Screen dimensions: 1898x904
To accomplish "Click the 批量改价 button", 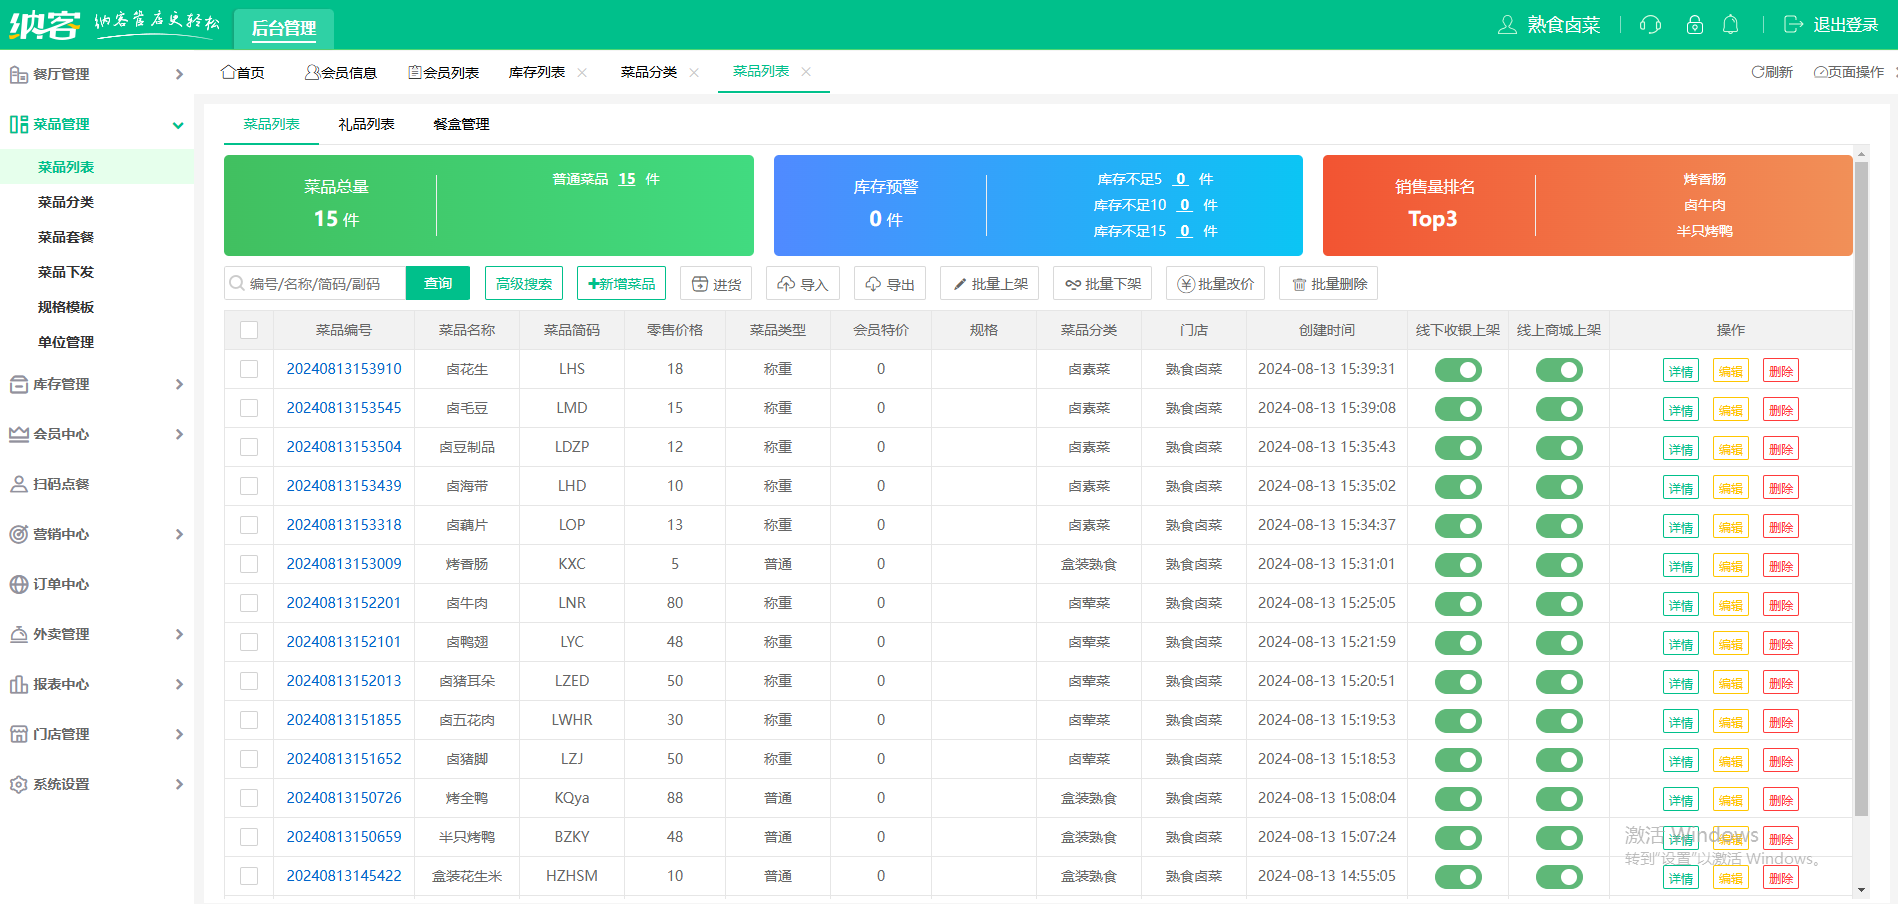I will [1216, 284].
